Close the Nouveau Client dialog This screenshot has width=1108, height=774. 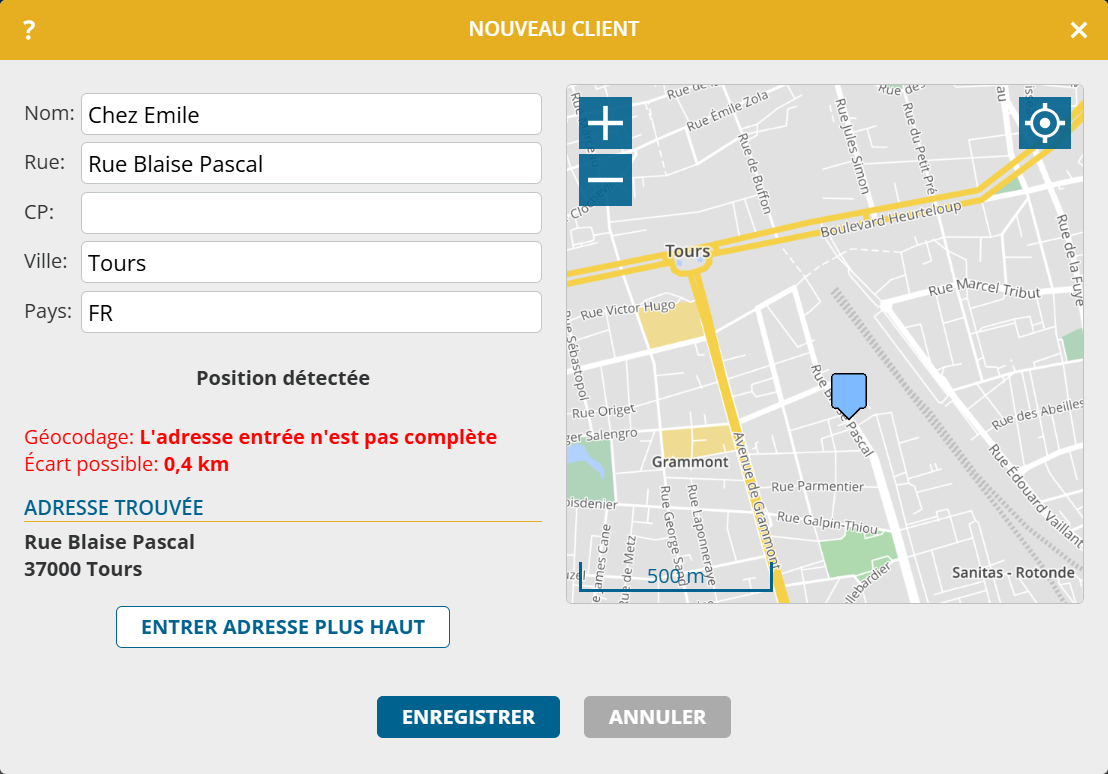pos(1078,30)
